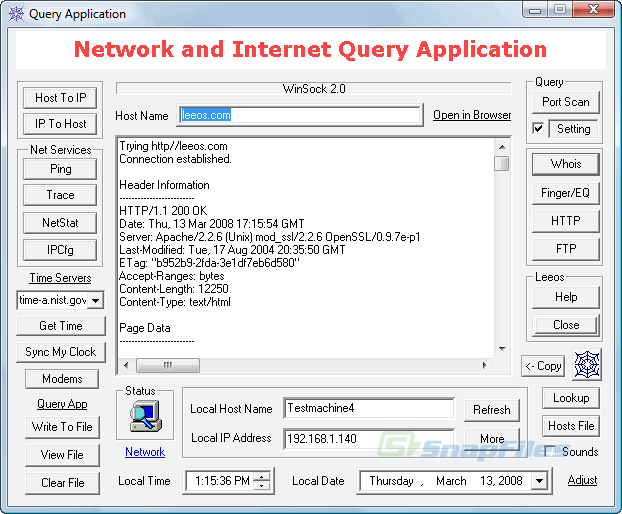Click the results scroll up arrow
This screenshot has height=514, width=622.
point(502,147)
